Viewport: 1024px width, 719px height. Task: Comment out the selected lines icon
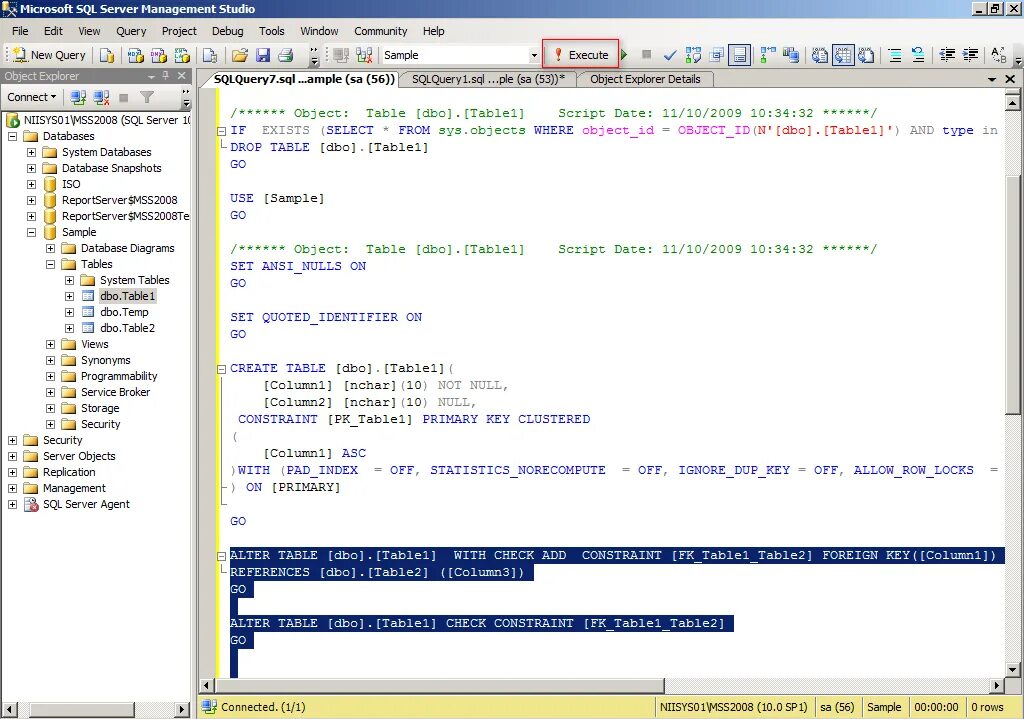coord(895,56)
